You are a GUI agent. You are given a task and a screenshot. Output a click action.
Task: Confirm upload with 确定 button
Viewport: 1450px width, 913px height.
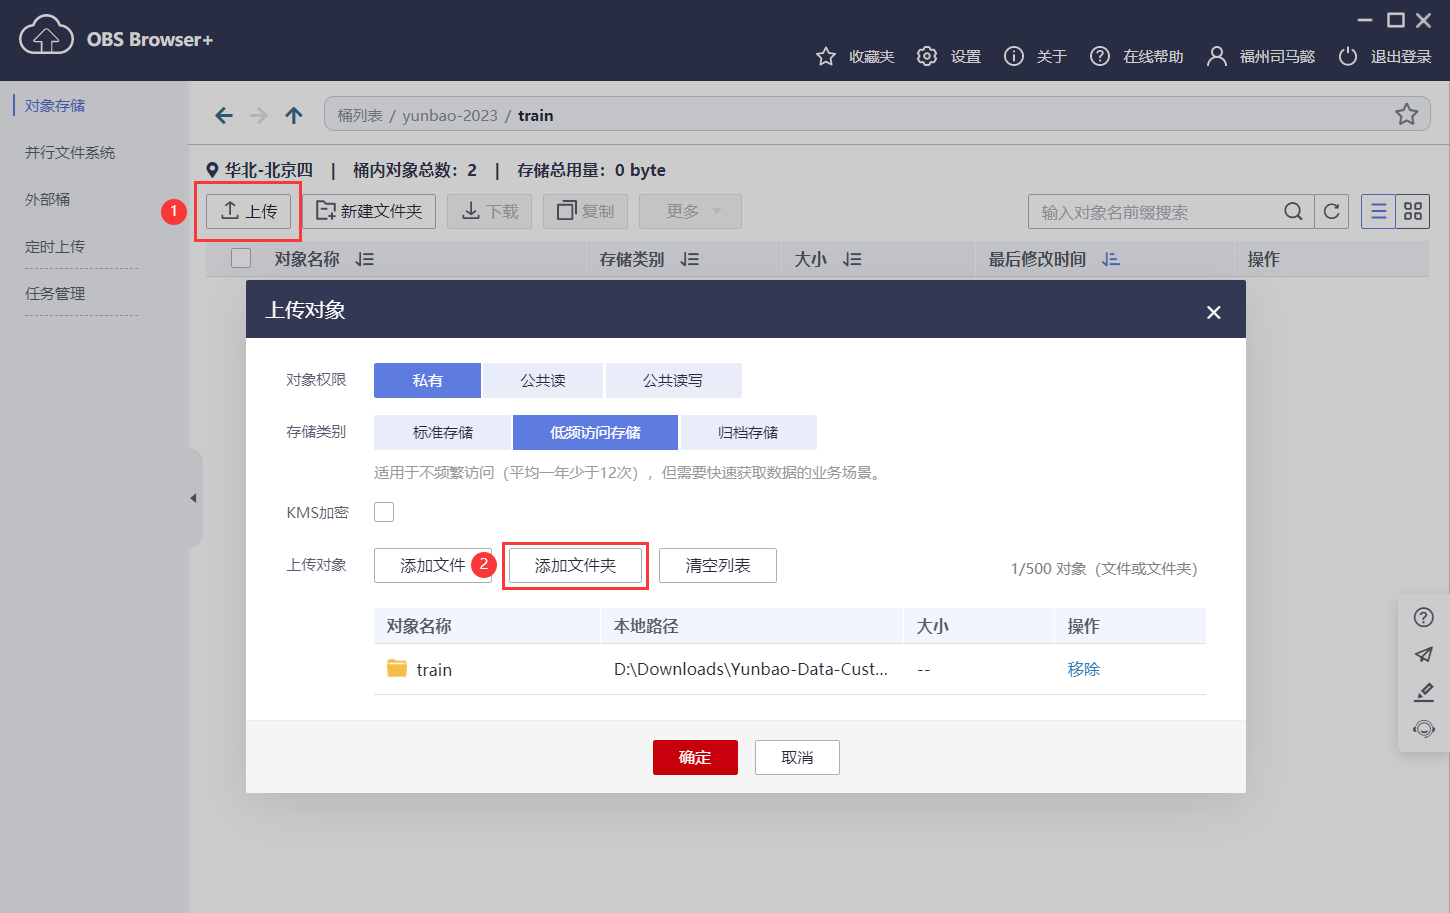[x=695, y=757]
